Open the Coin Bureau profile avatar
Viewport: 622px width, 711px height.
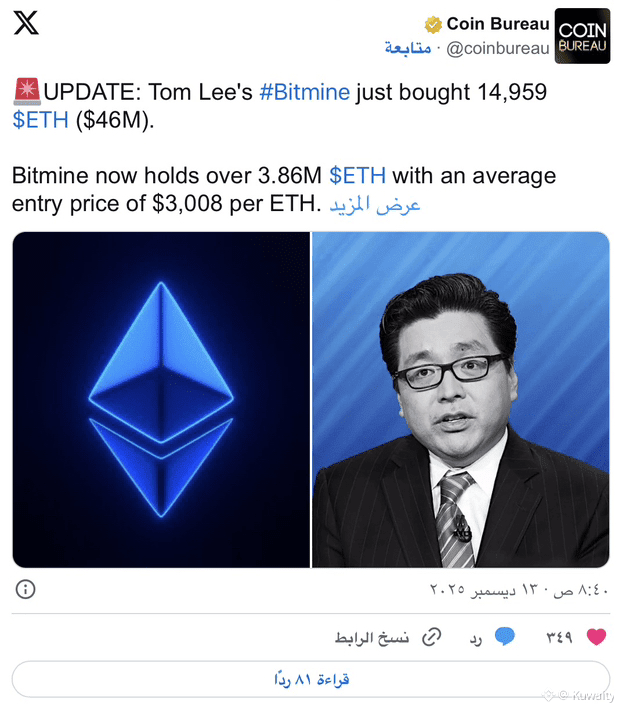pyautogui.click(x=582, y=36)
